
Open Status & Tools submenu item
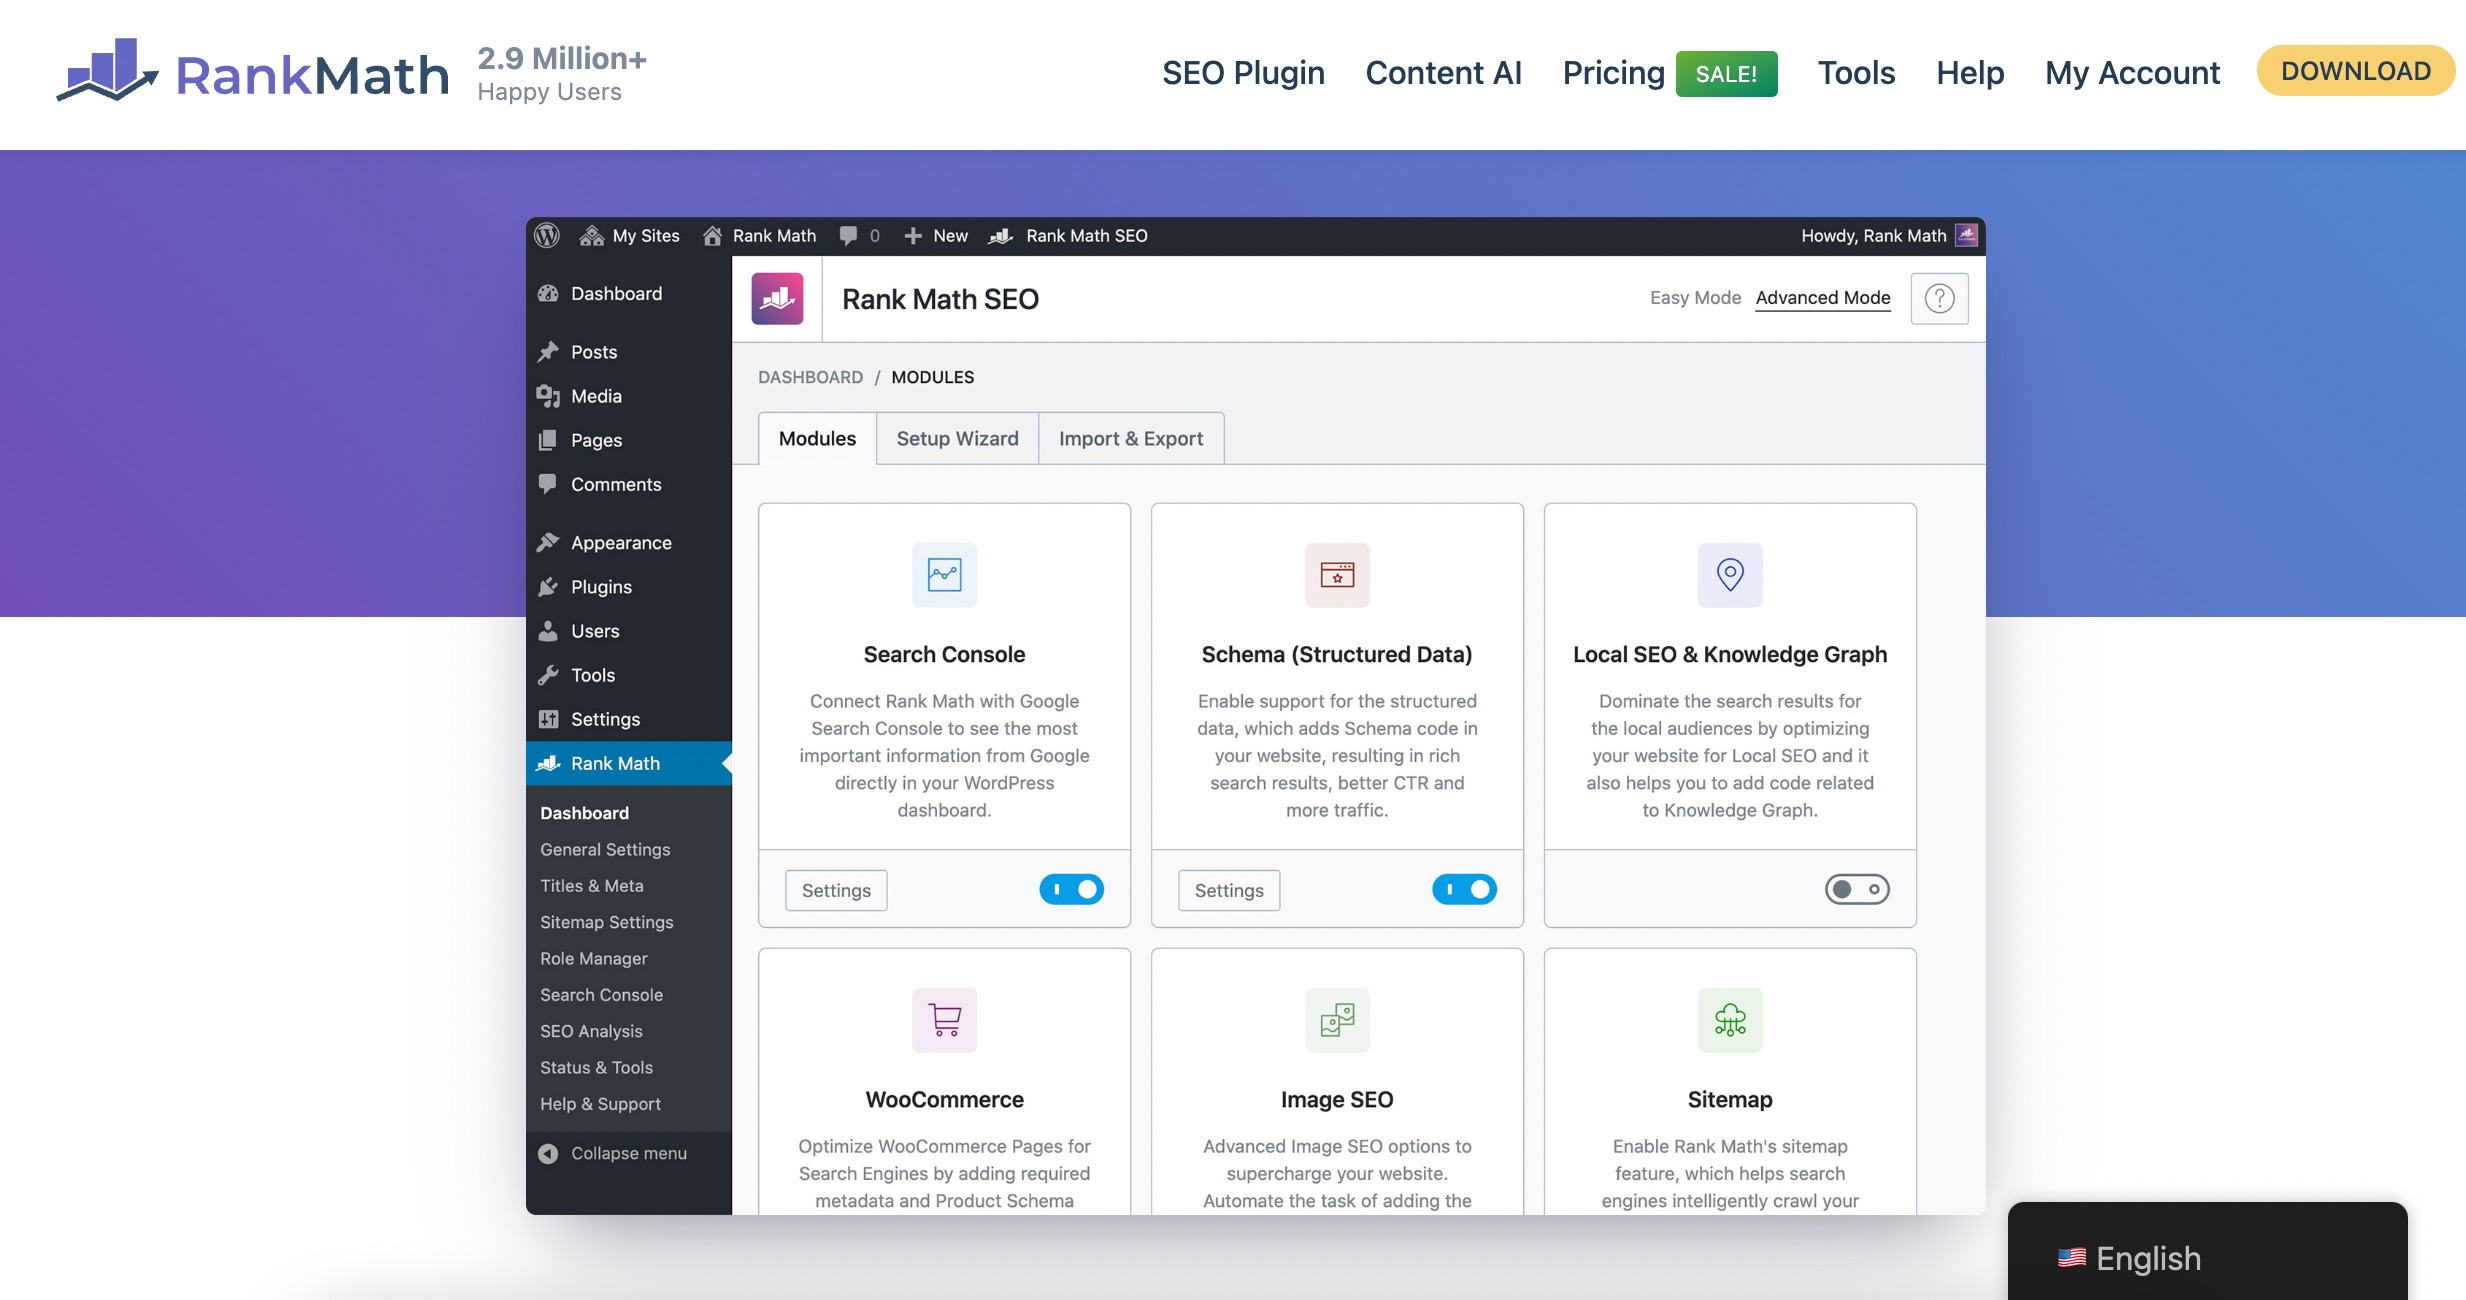[596, 1067]
